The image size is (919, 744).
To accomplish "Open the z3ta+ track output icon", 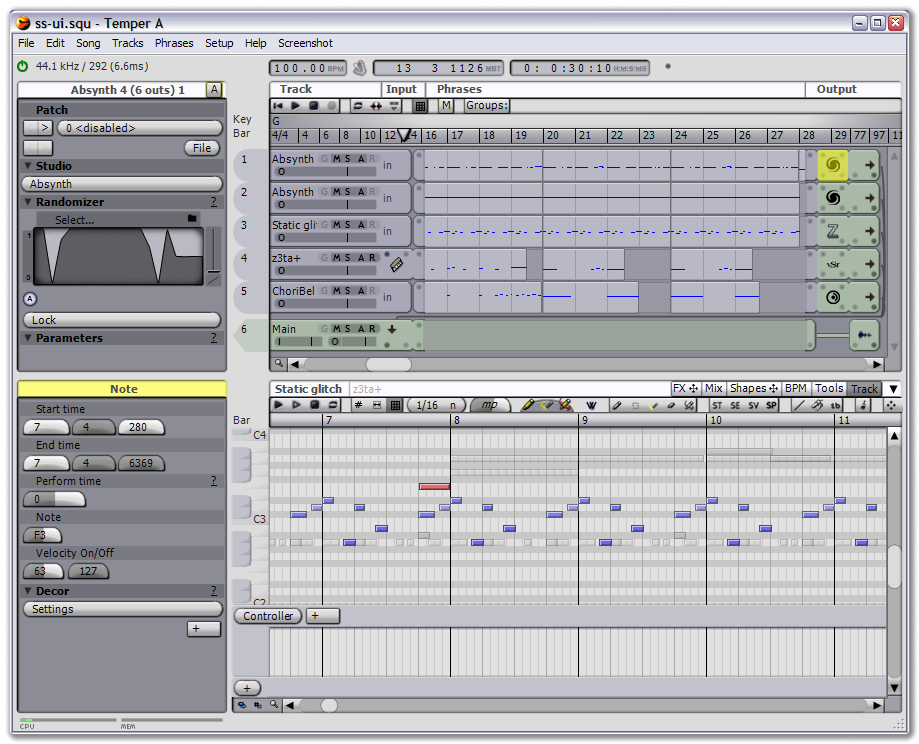I will point(832,264).
